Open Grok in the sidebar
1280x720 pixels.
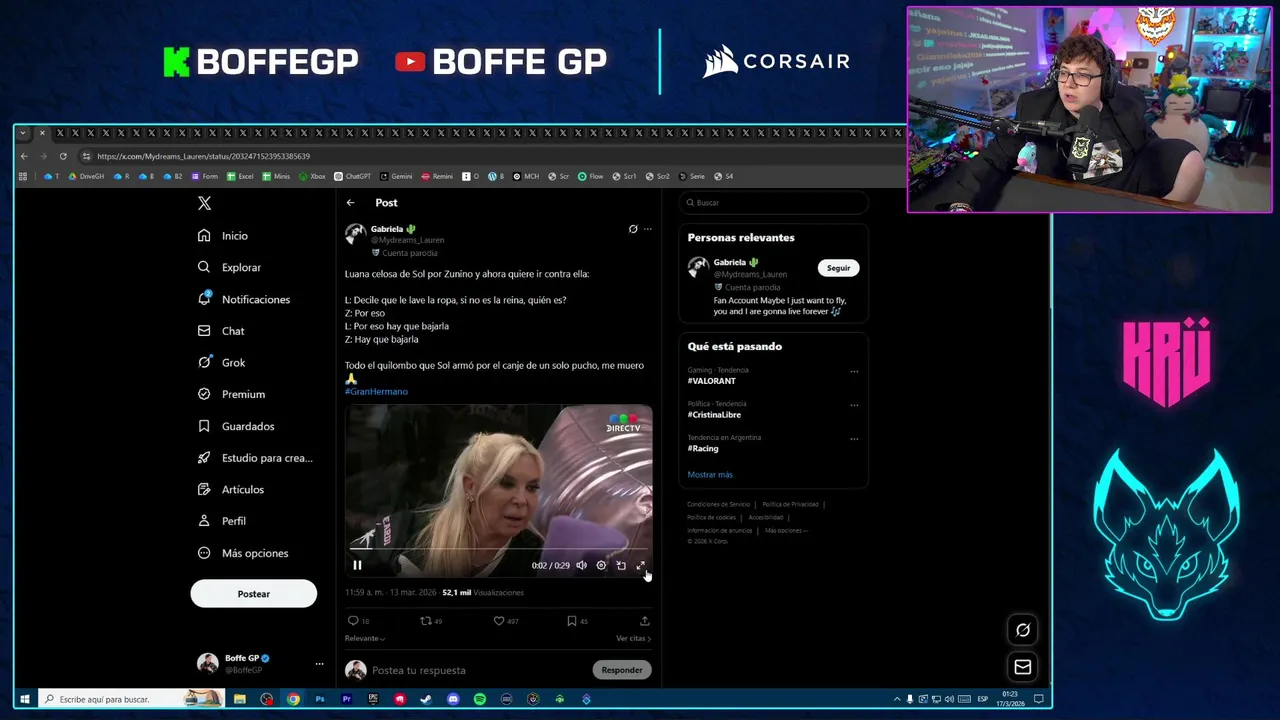pyautogui.click(x=221, y=362)
